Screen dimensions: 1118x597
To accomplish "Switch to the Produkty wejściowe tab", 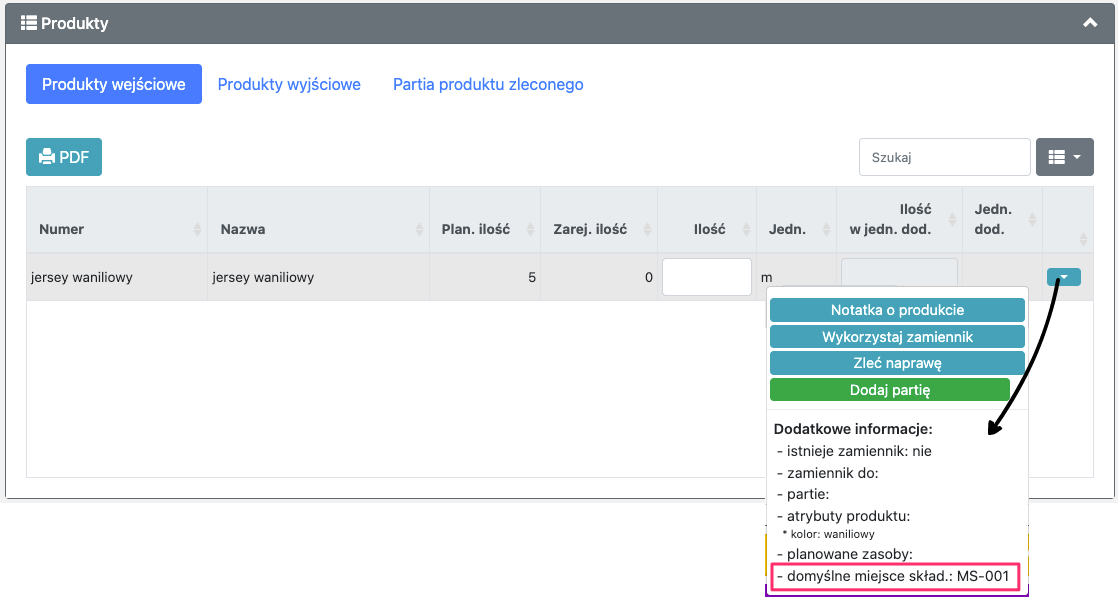I will click(114, 84).
